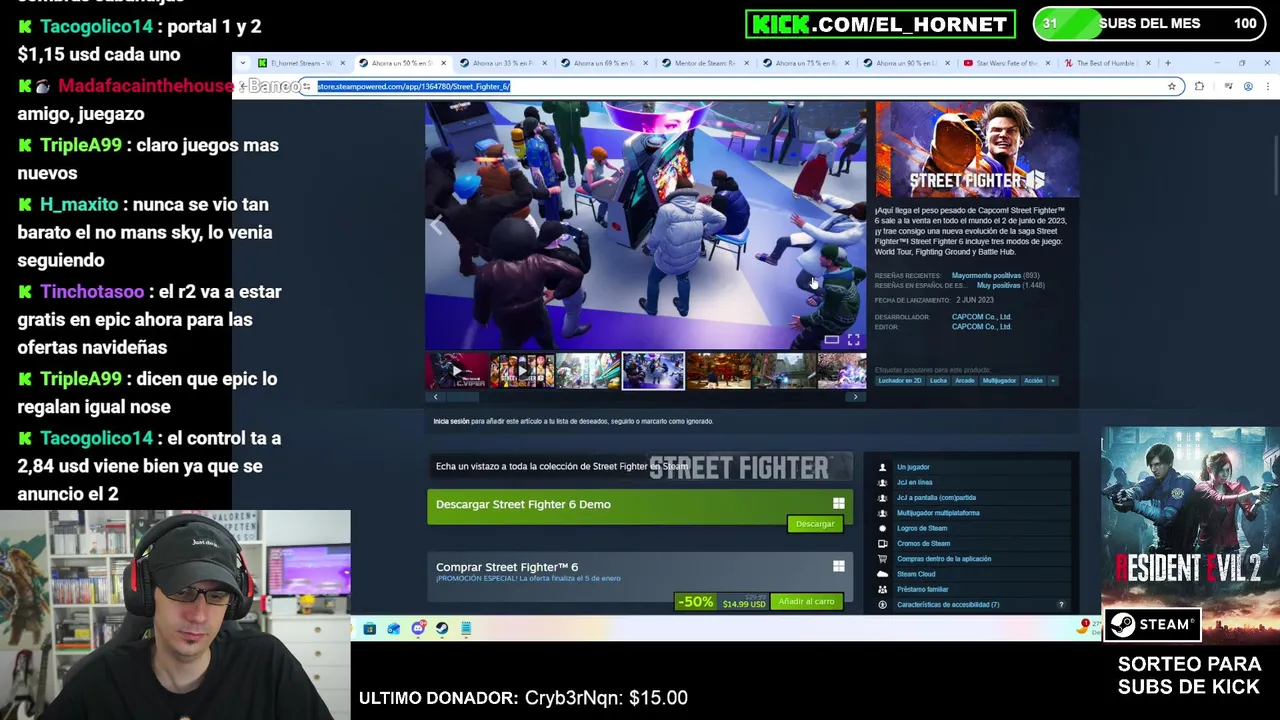The height and width of the screenshot is (720, 1280).
Task: Click Añadir al carro button
Action: pyautogui.click(x=806, y=601)
